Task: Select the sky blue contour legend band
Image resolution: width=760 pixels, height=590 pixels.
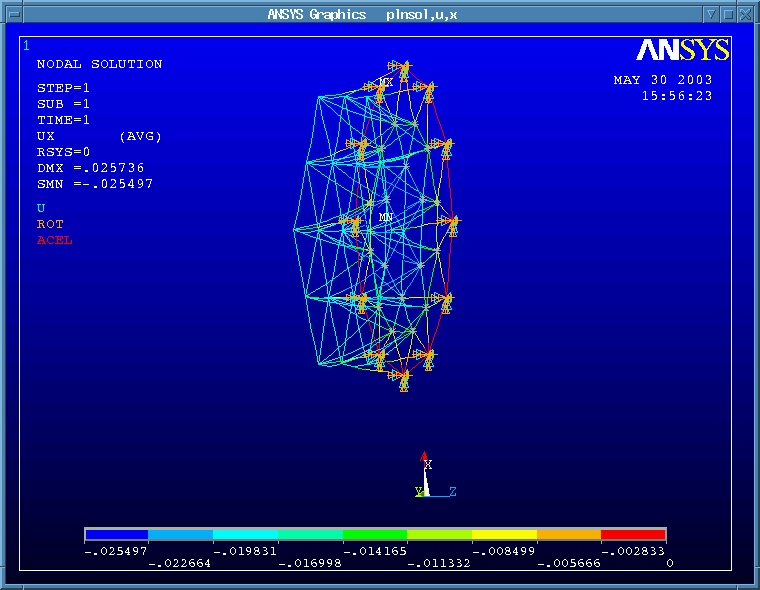Action: click(180, 534)
